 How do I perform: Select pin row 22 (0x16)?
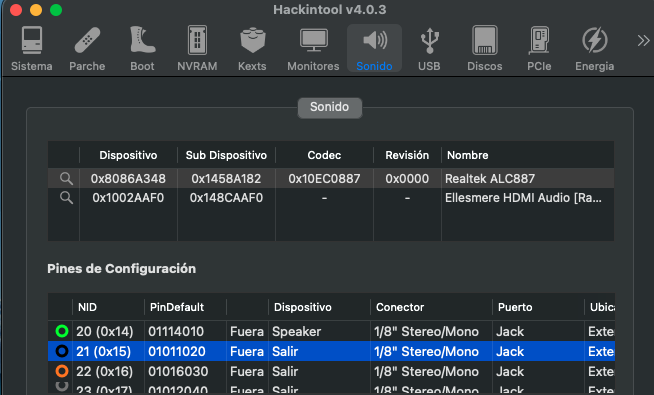331,371
